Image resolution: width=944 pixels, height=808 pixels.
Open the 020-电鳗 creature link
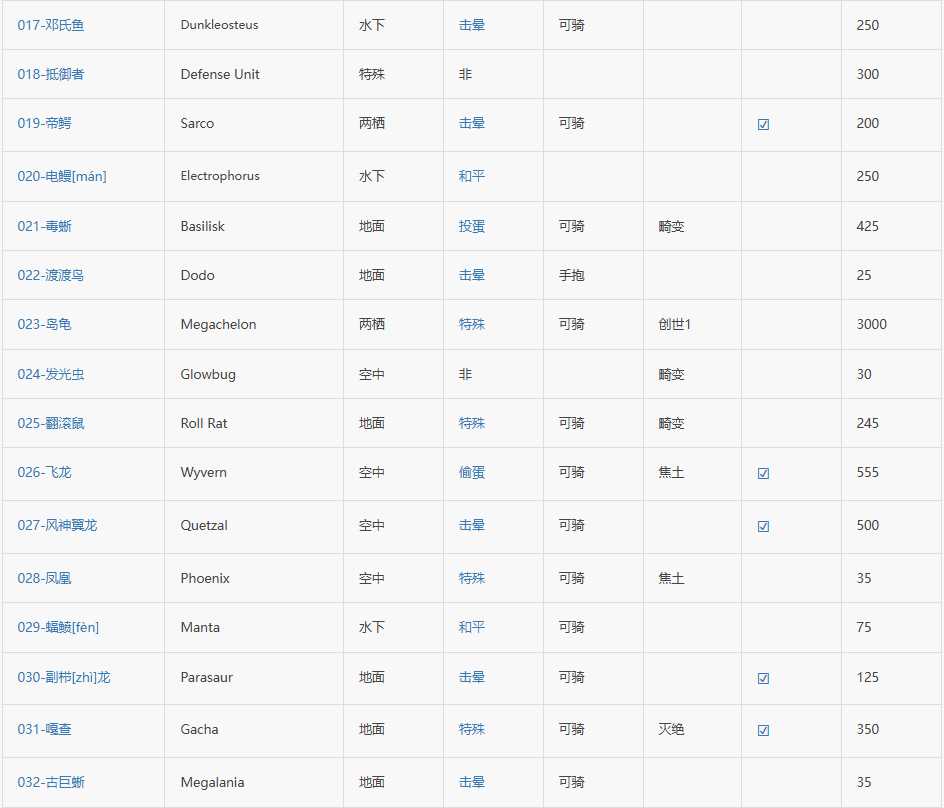(61, 176)
